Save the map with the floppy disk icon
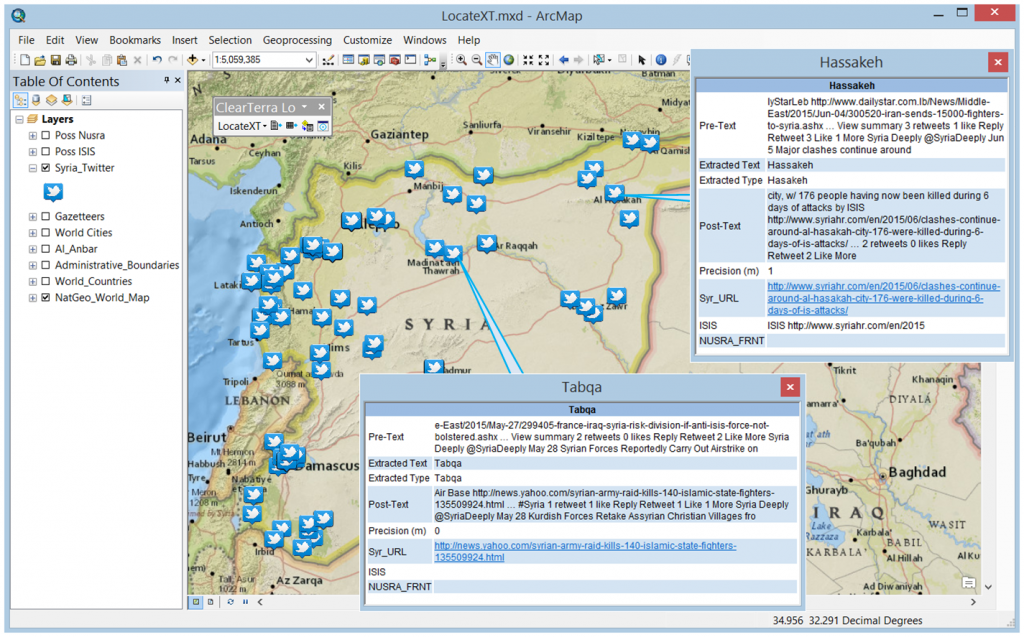Image resolution: width=1024 pixels, height=637 pixels. (x=56, y=60)
